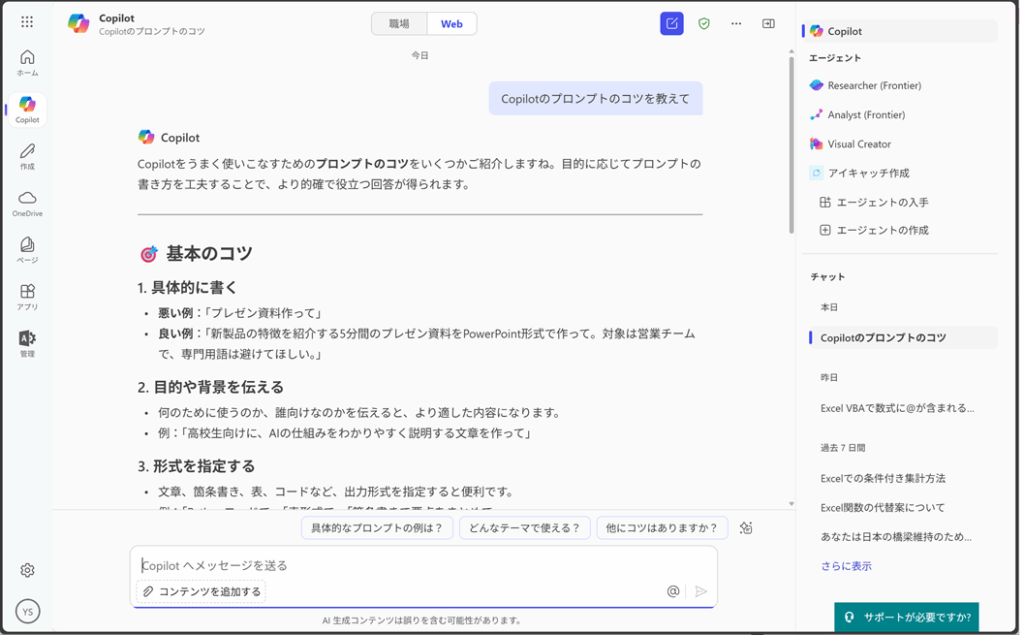Click the Copilot logo in header
The height and width of the screenshot is (635, 1024).
[x=78, y=24]
